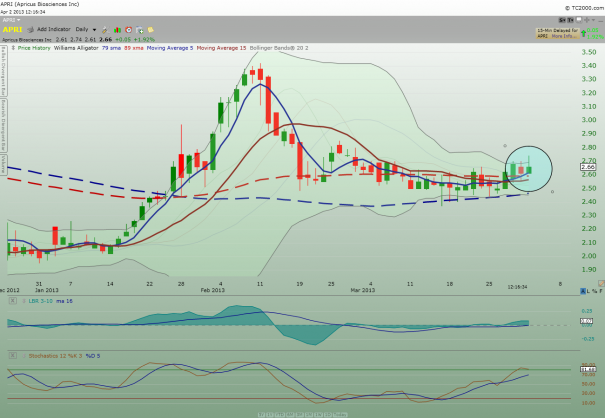Open the S dropdown in the top bar
This screenshot has width=605, height=418.
(x=562, y=20)
